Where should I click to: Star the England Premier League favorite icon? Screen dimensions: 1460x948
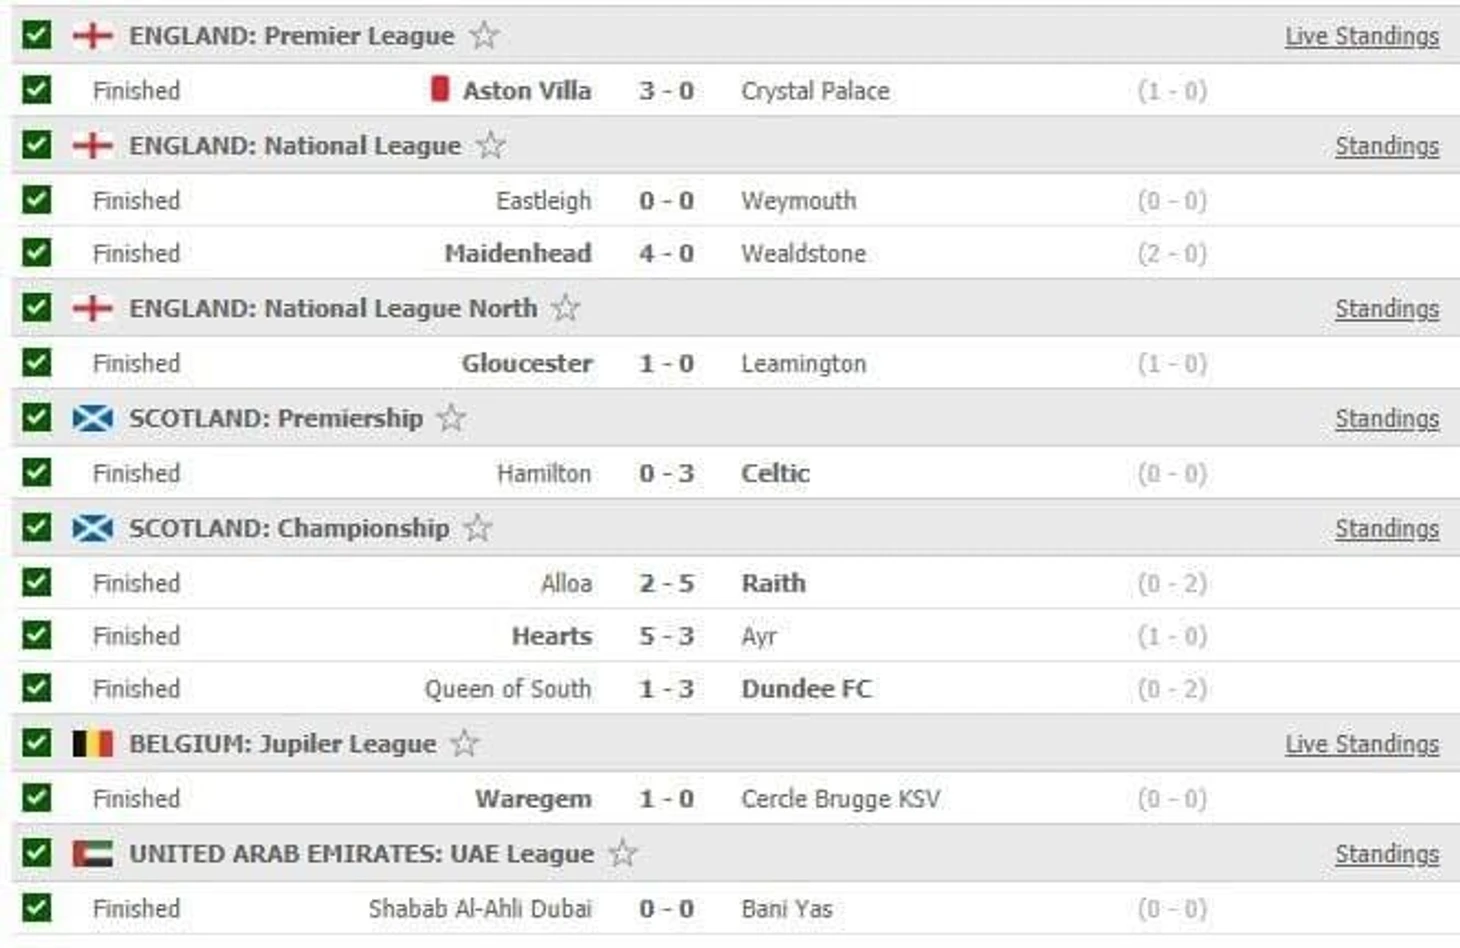(484, 35)
